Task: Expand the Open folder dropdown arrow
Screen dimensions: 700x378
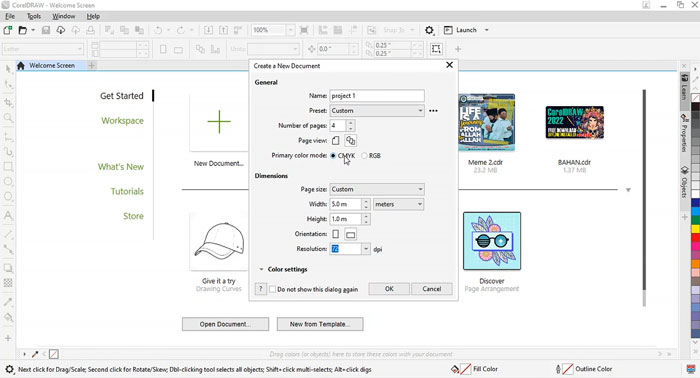Action: coord(33,30)
